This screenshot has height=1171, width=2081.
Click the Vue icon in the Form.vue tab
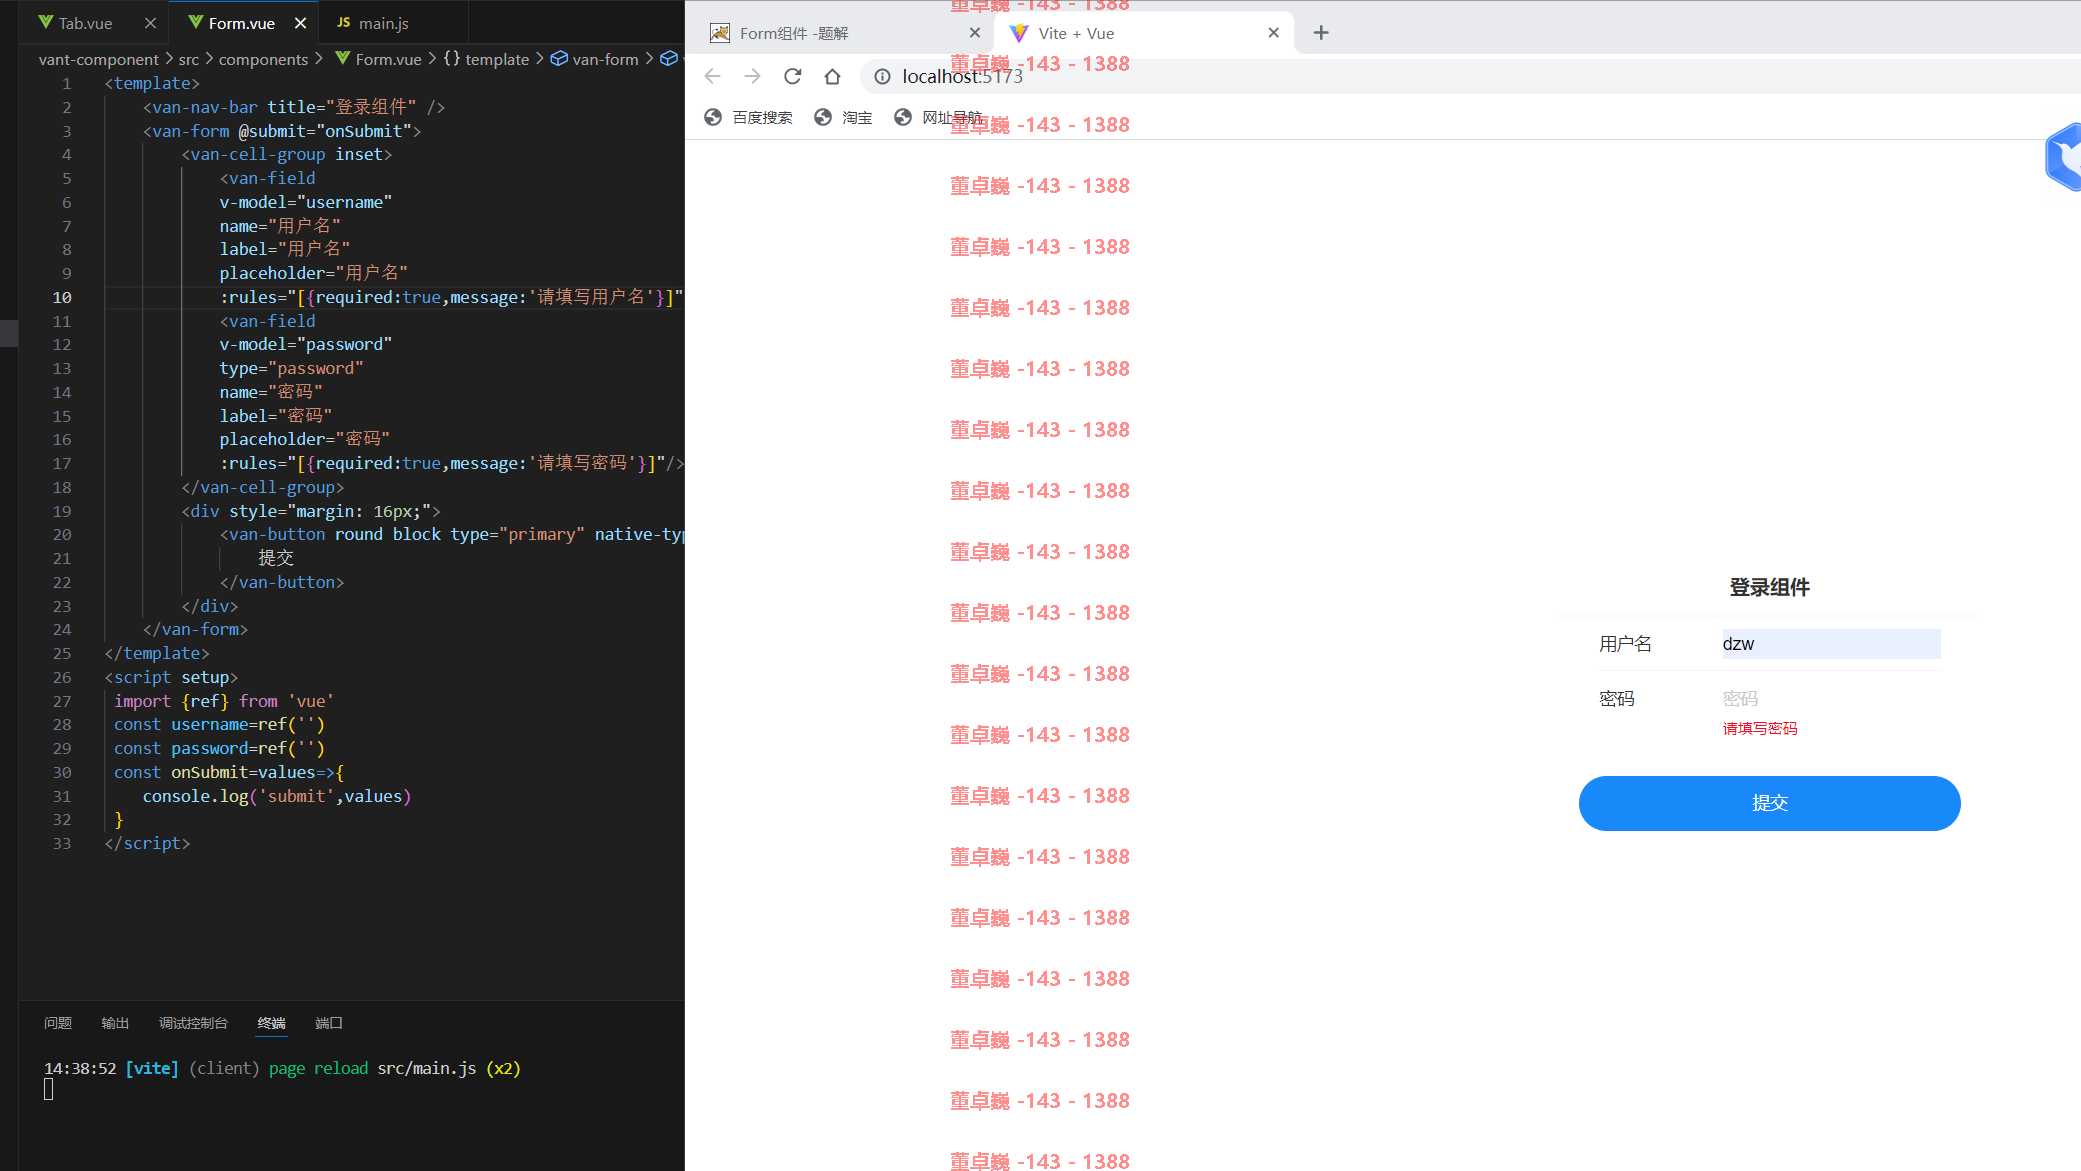point(196,22)
